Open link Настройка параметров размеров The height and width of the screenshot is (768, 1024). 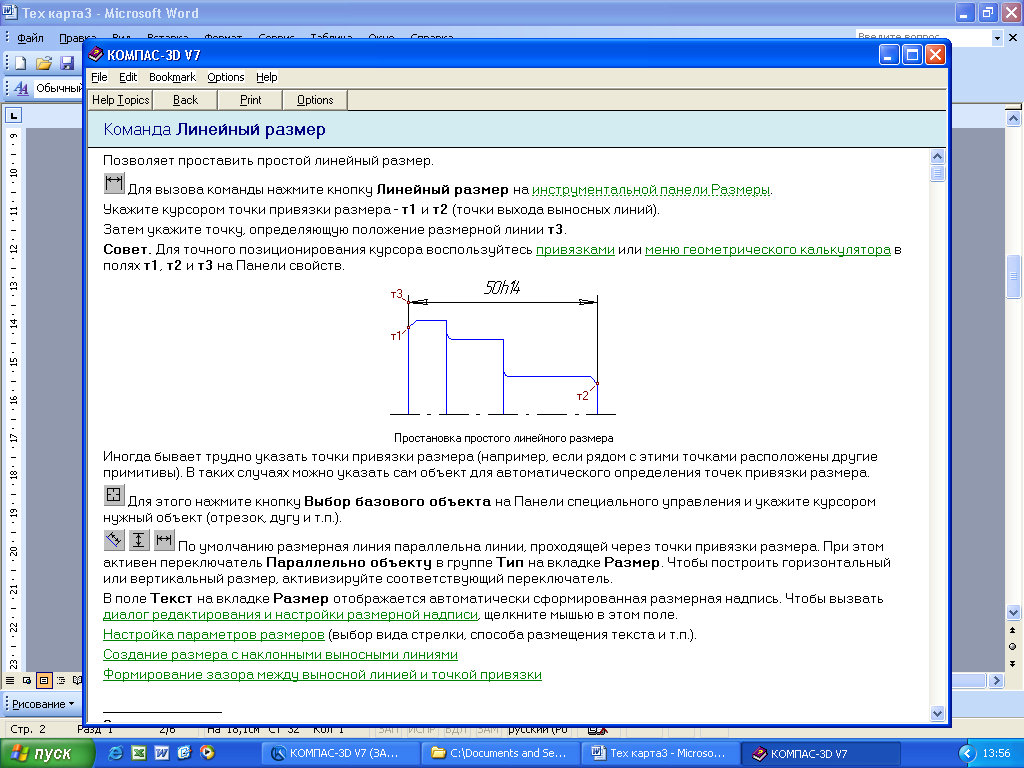(214, 635)
